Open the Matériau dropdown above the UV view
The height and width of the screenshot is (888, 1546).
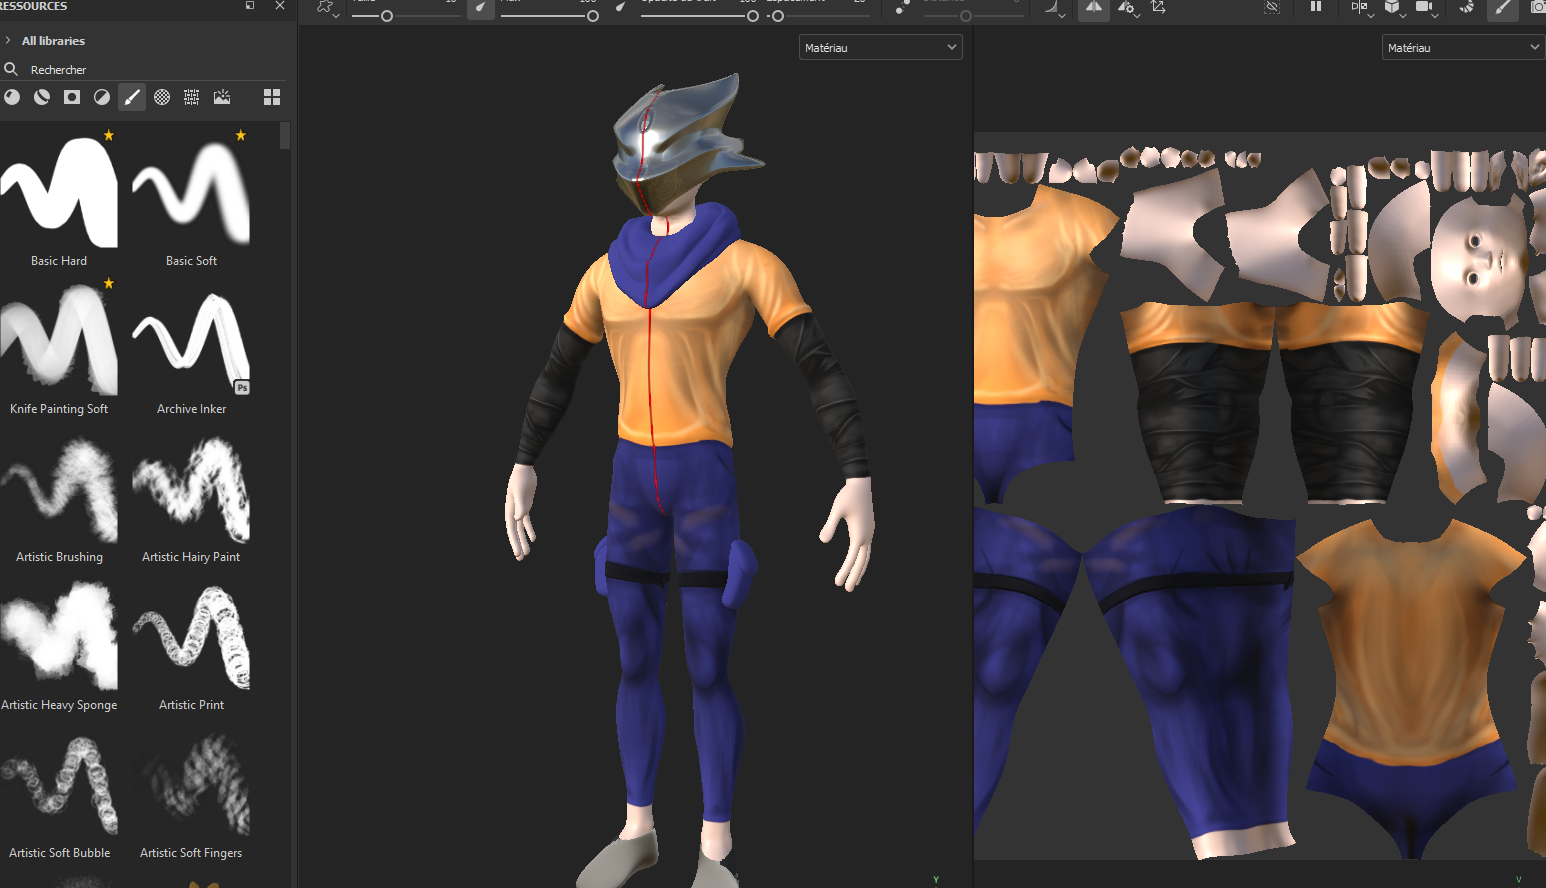point(1462,46)
